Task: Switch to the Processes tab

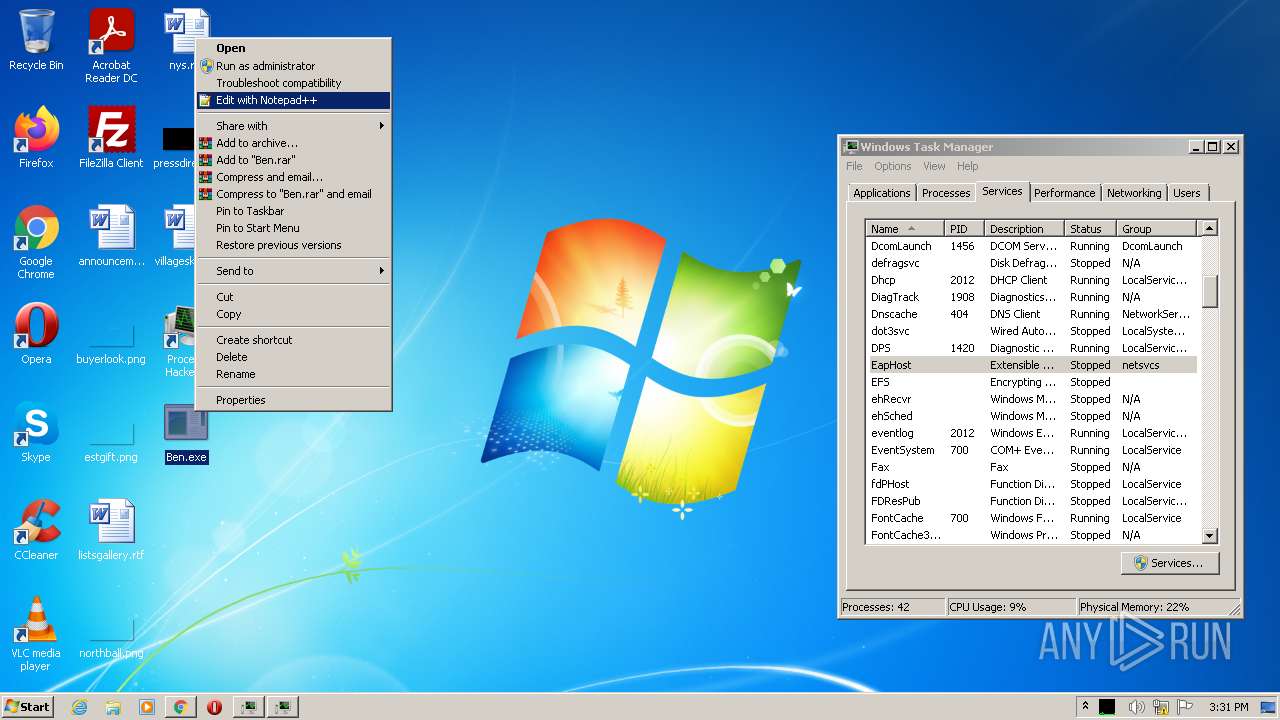Action: 946,193
